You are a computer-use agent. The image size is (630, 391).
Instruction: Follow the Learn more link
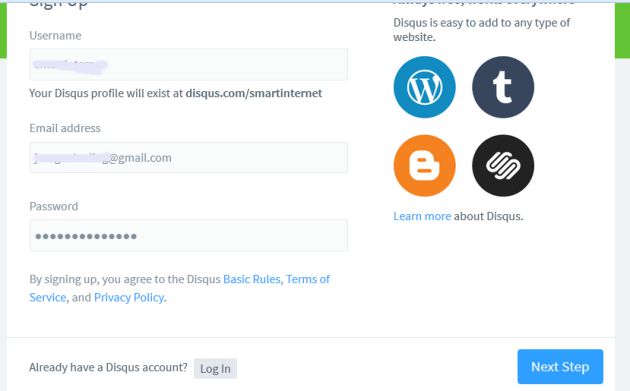click(x=422, y=216)
